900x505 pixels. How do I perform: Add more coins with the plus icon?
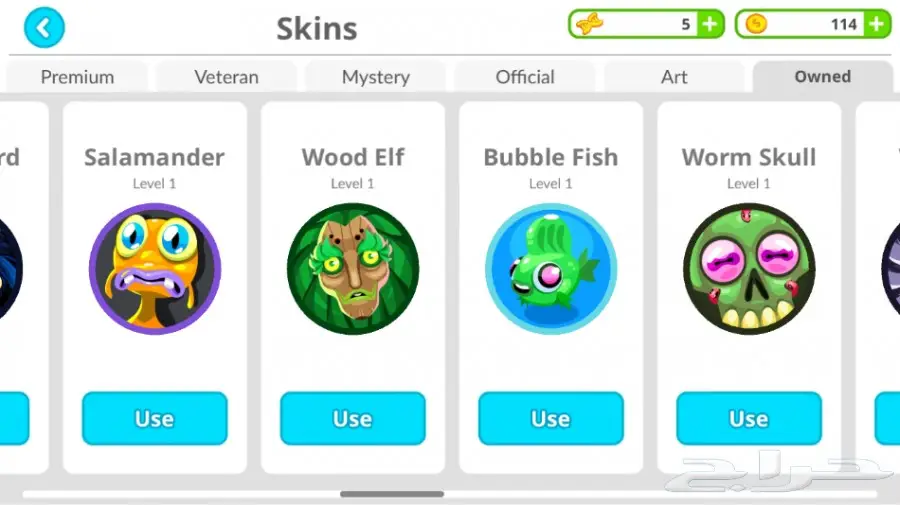pos(876,24)
